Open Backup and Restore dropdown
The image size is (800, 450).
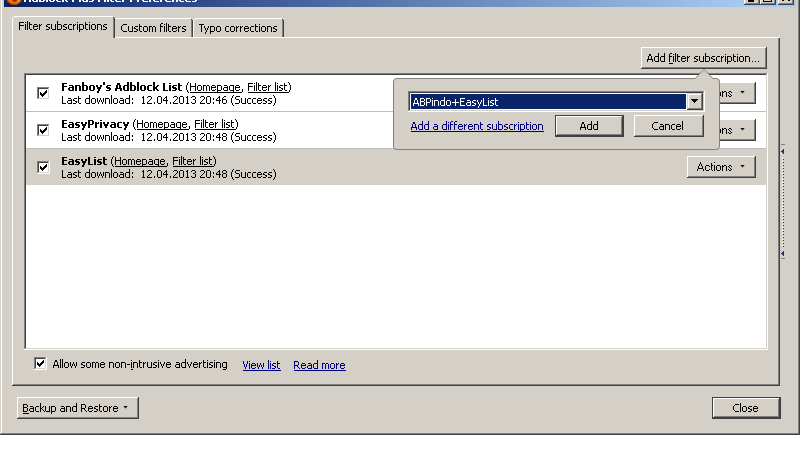coord(78,408)
